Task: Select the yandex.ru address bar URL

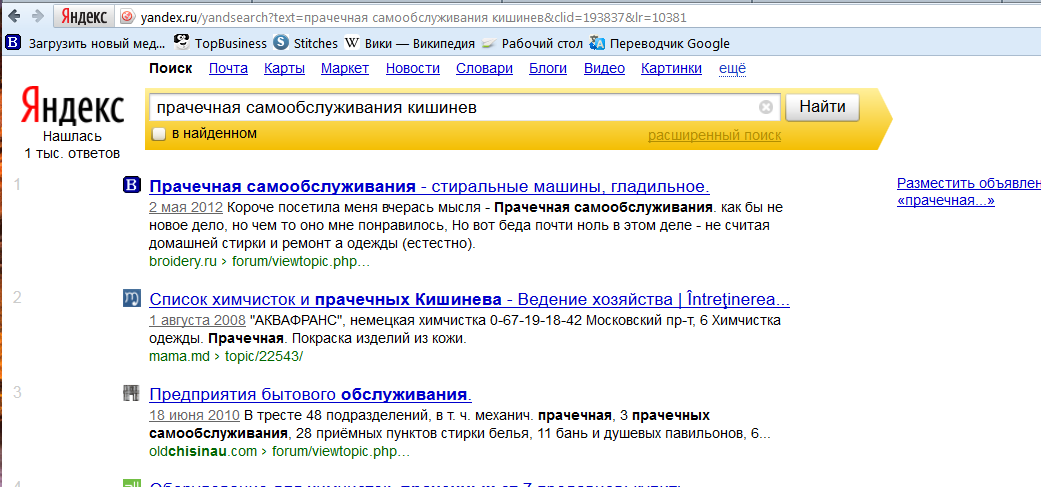Action: pos(414,17)
